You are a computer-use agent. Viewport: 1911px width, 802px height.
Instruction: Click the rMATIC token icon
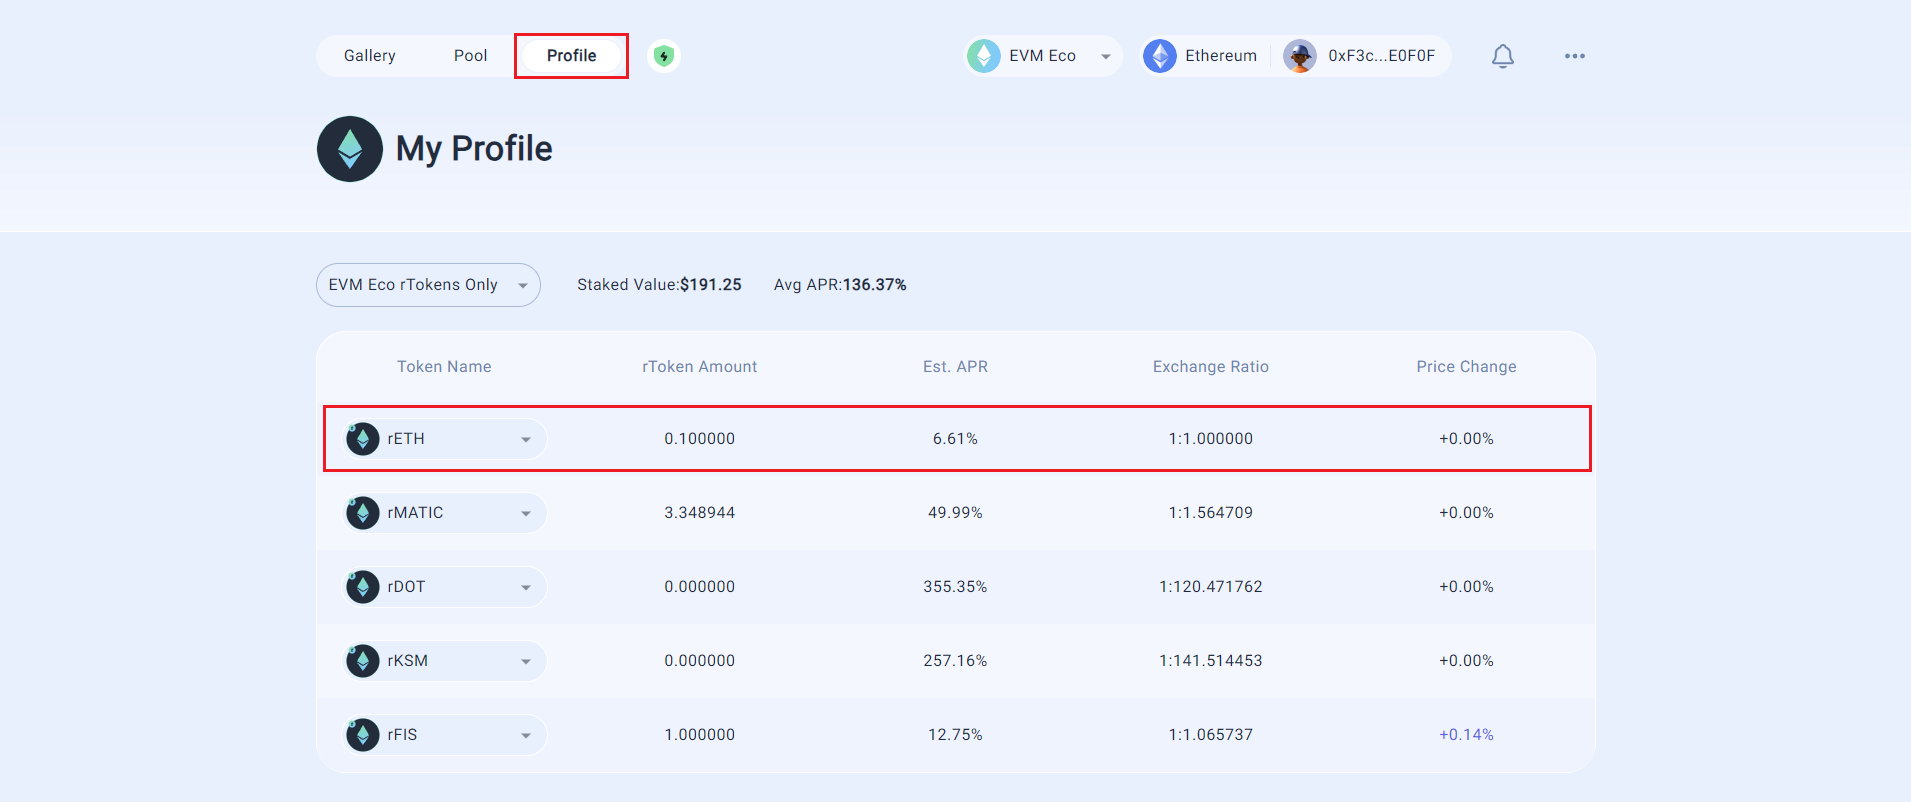(362, 513)
